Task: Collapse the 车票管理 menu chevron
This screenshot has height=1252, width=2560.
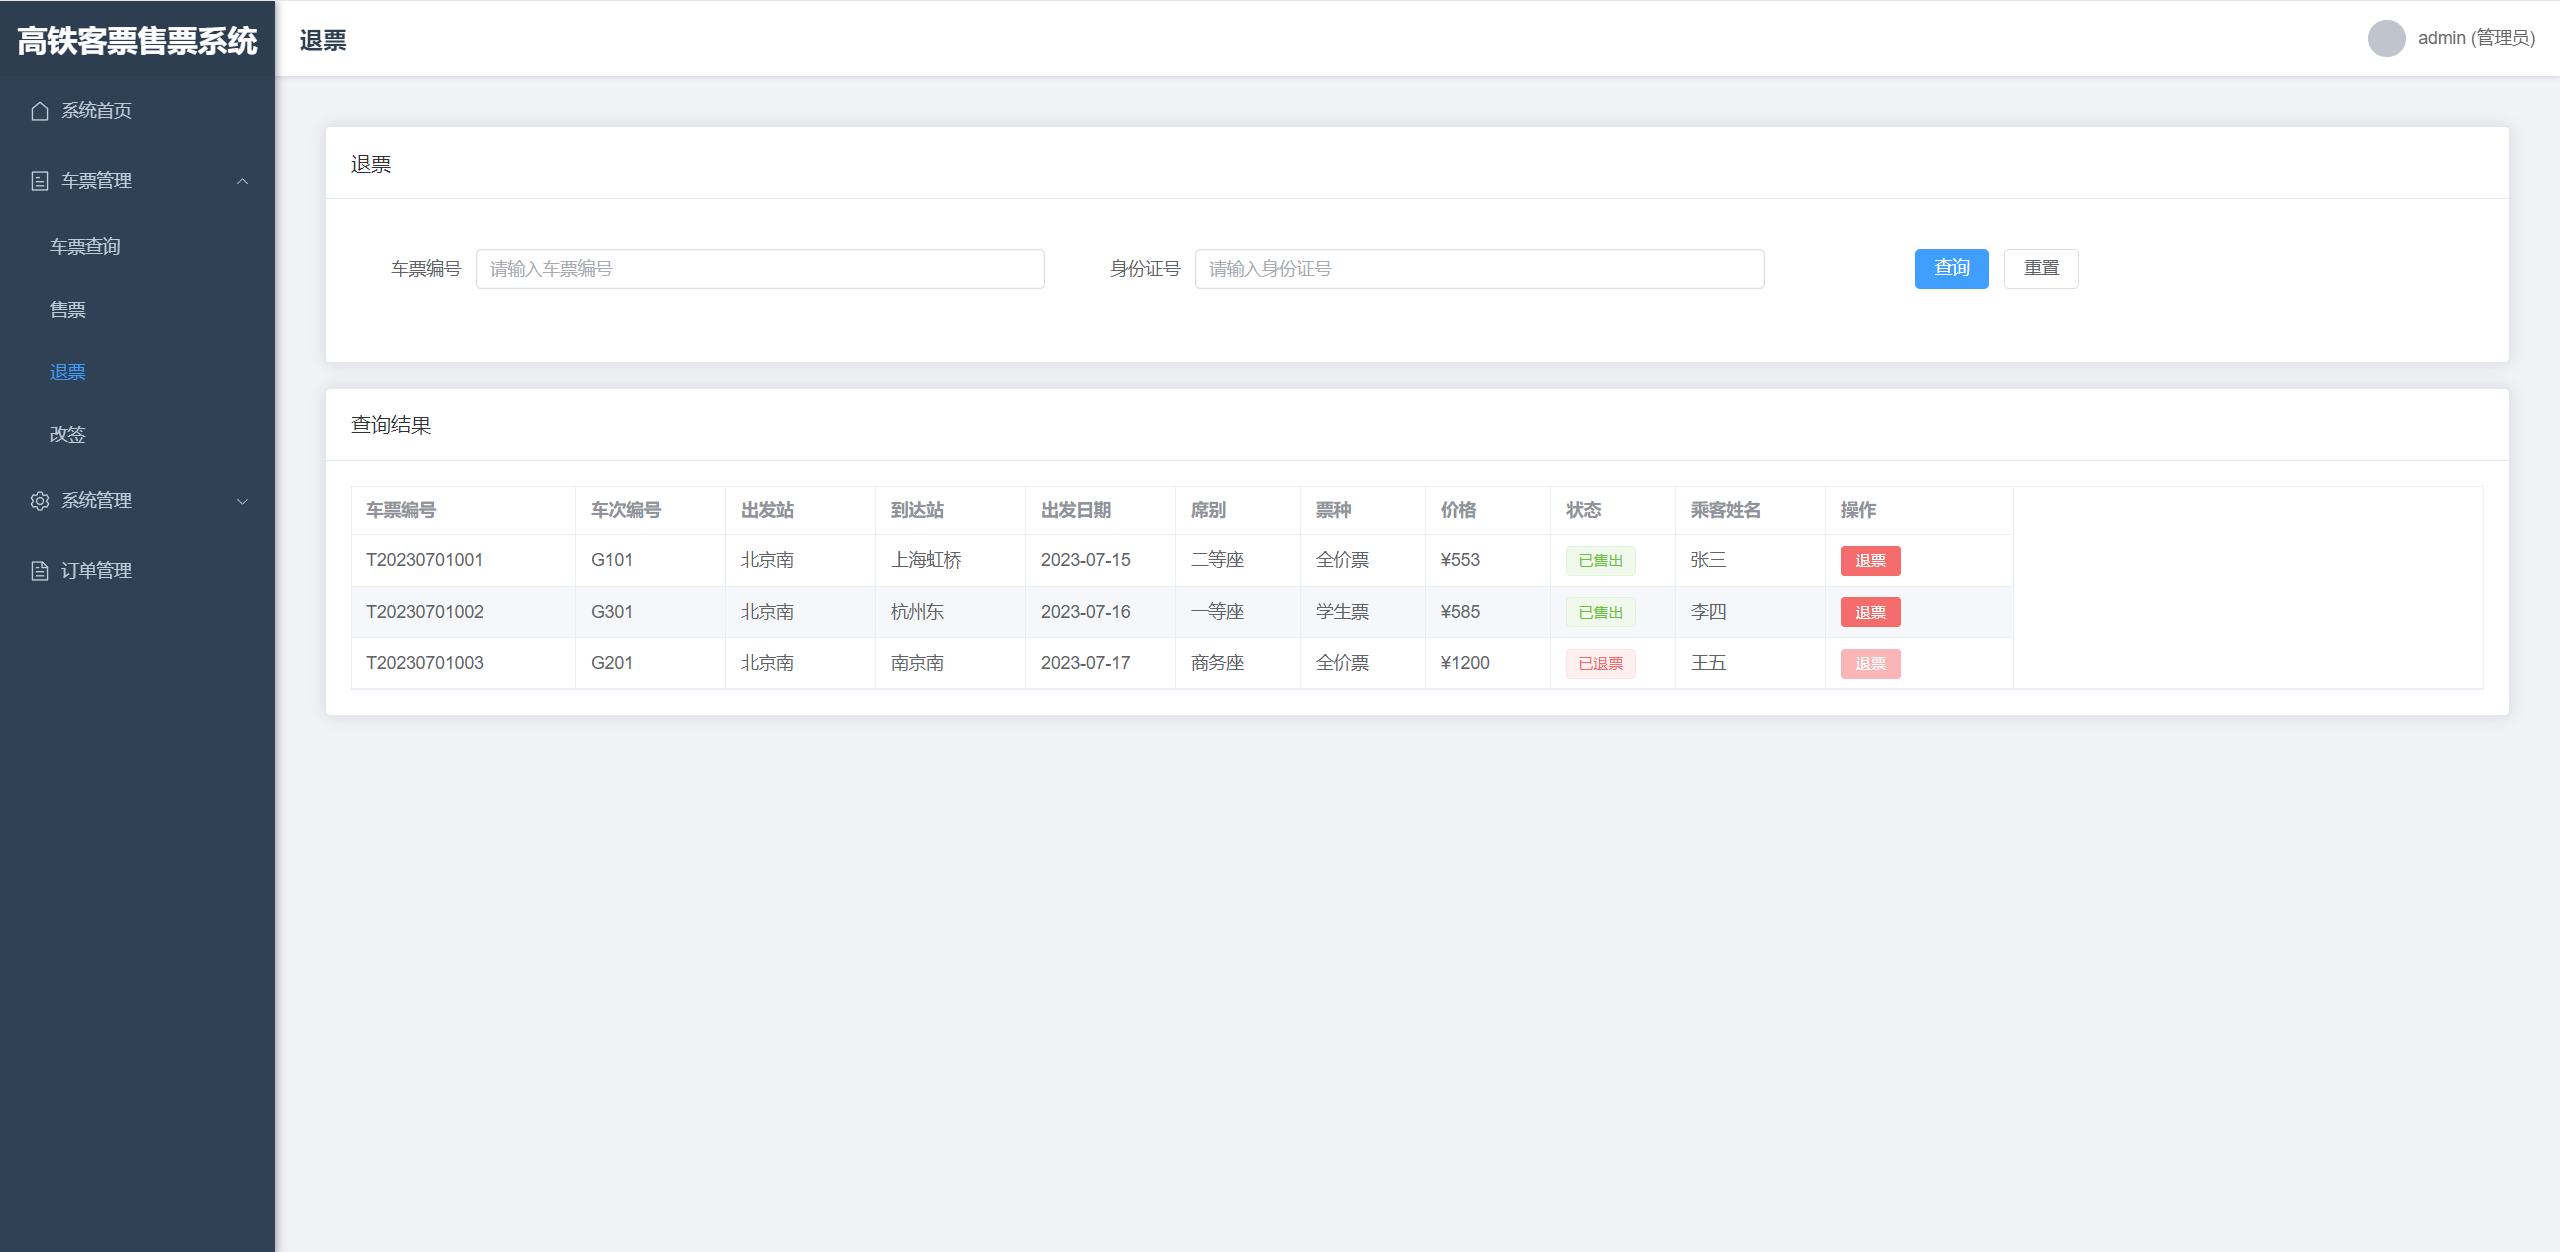Action: pos(242,181)
